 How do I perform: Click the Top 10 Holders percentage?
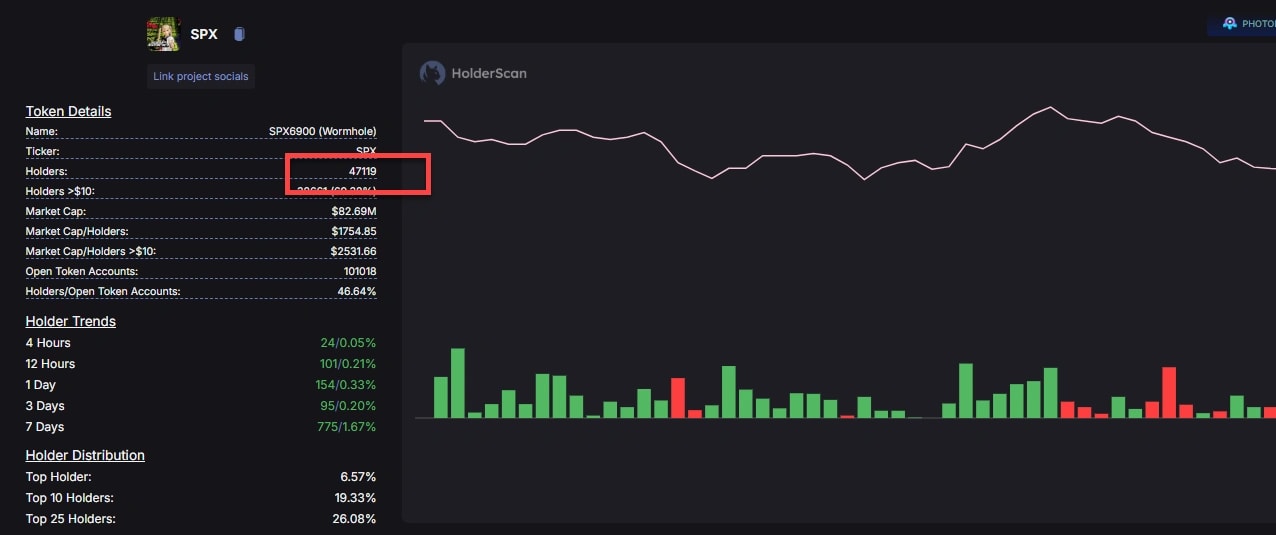coord(355,498)
